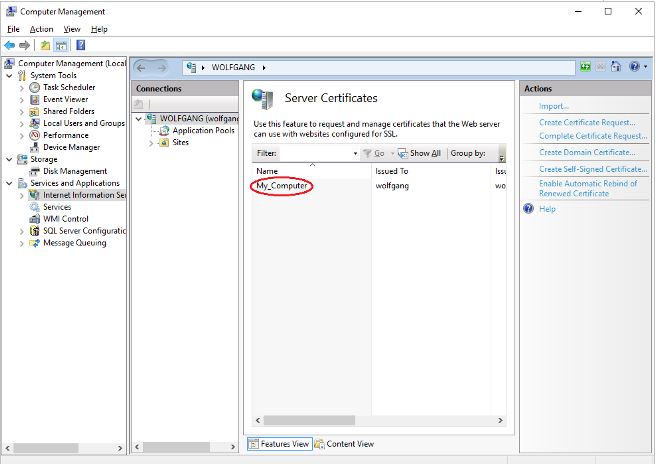The height and width of the screenshot is (464, 656).
Task: Click Complete Certificate Request link
Action: 593,136
